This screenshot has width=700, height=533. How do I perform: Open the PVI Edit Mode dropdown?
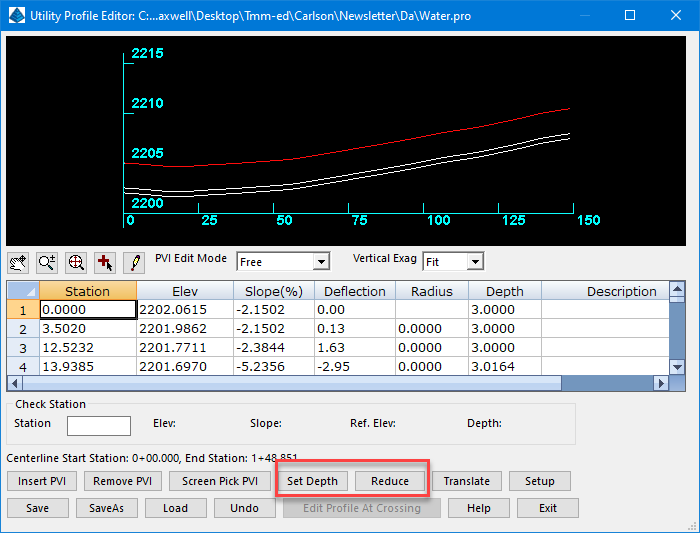[x=321, y=262]
